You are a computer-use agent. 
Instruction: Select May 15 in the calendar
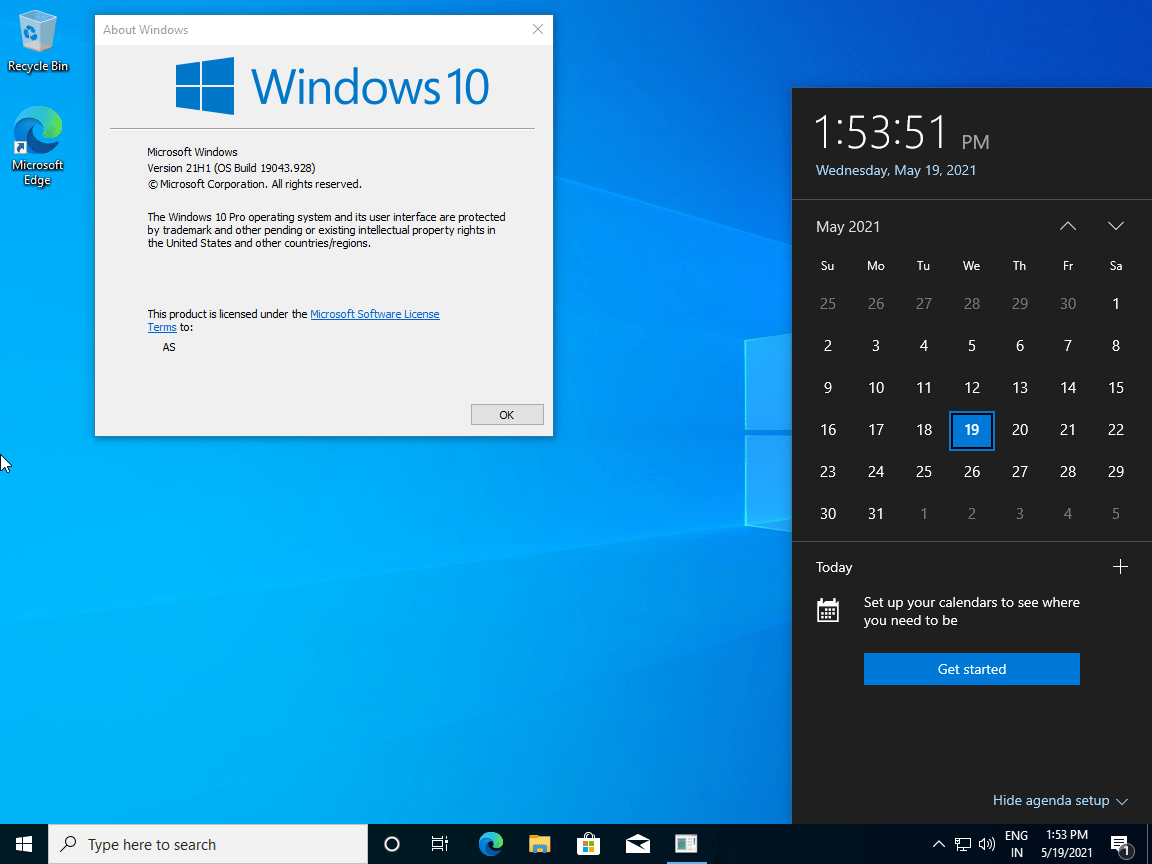[x=1115, y=388]
